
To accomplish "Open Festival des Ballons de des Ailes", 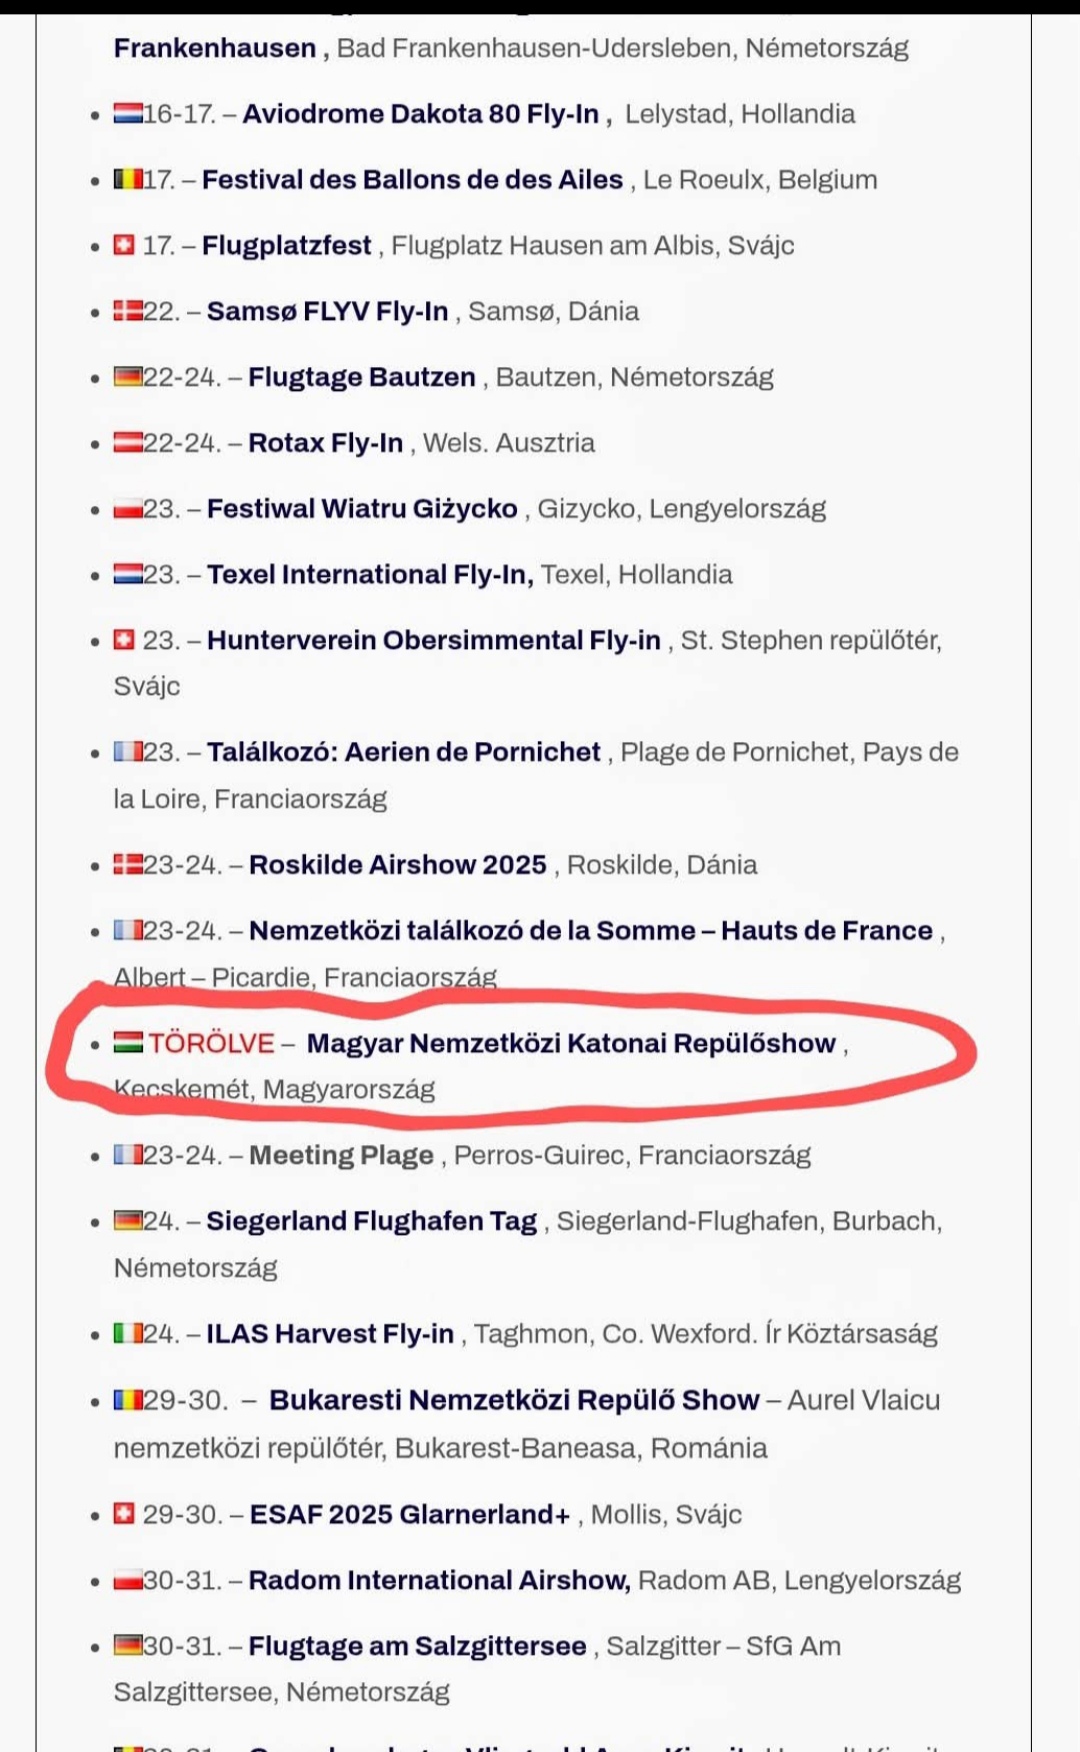I will [x=412, y=180].
